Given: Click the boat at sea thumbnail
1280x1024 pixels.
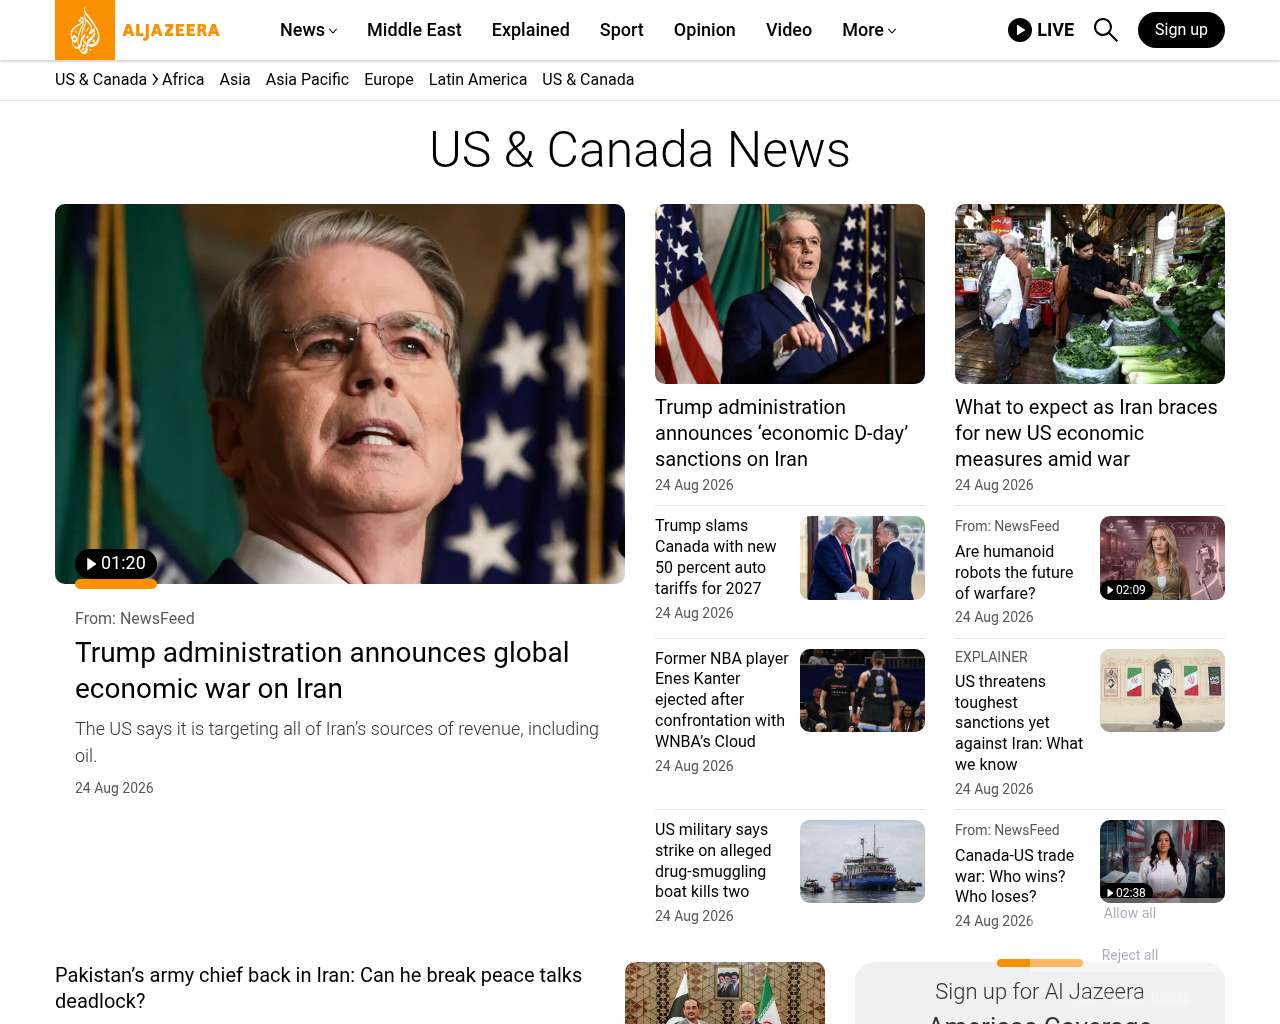Looking at the screenshot, I should (862, 862).
